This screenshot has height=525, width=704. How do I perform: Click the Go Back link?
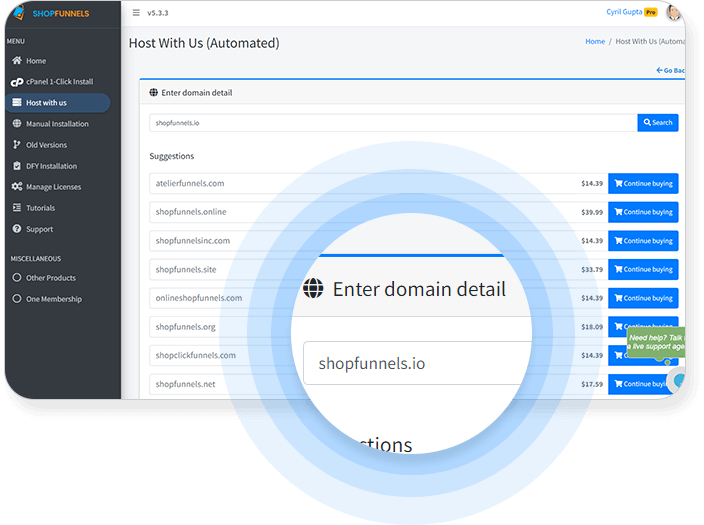pyautogui.click(x=670, y=71)
